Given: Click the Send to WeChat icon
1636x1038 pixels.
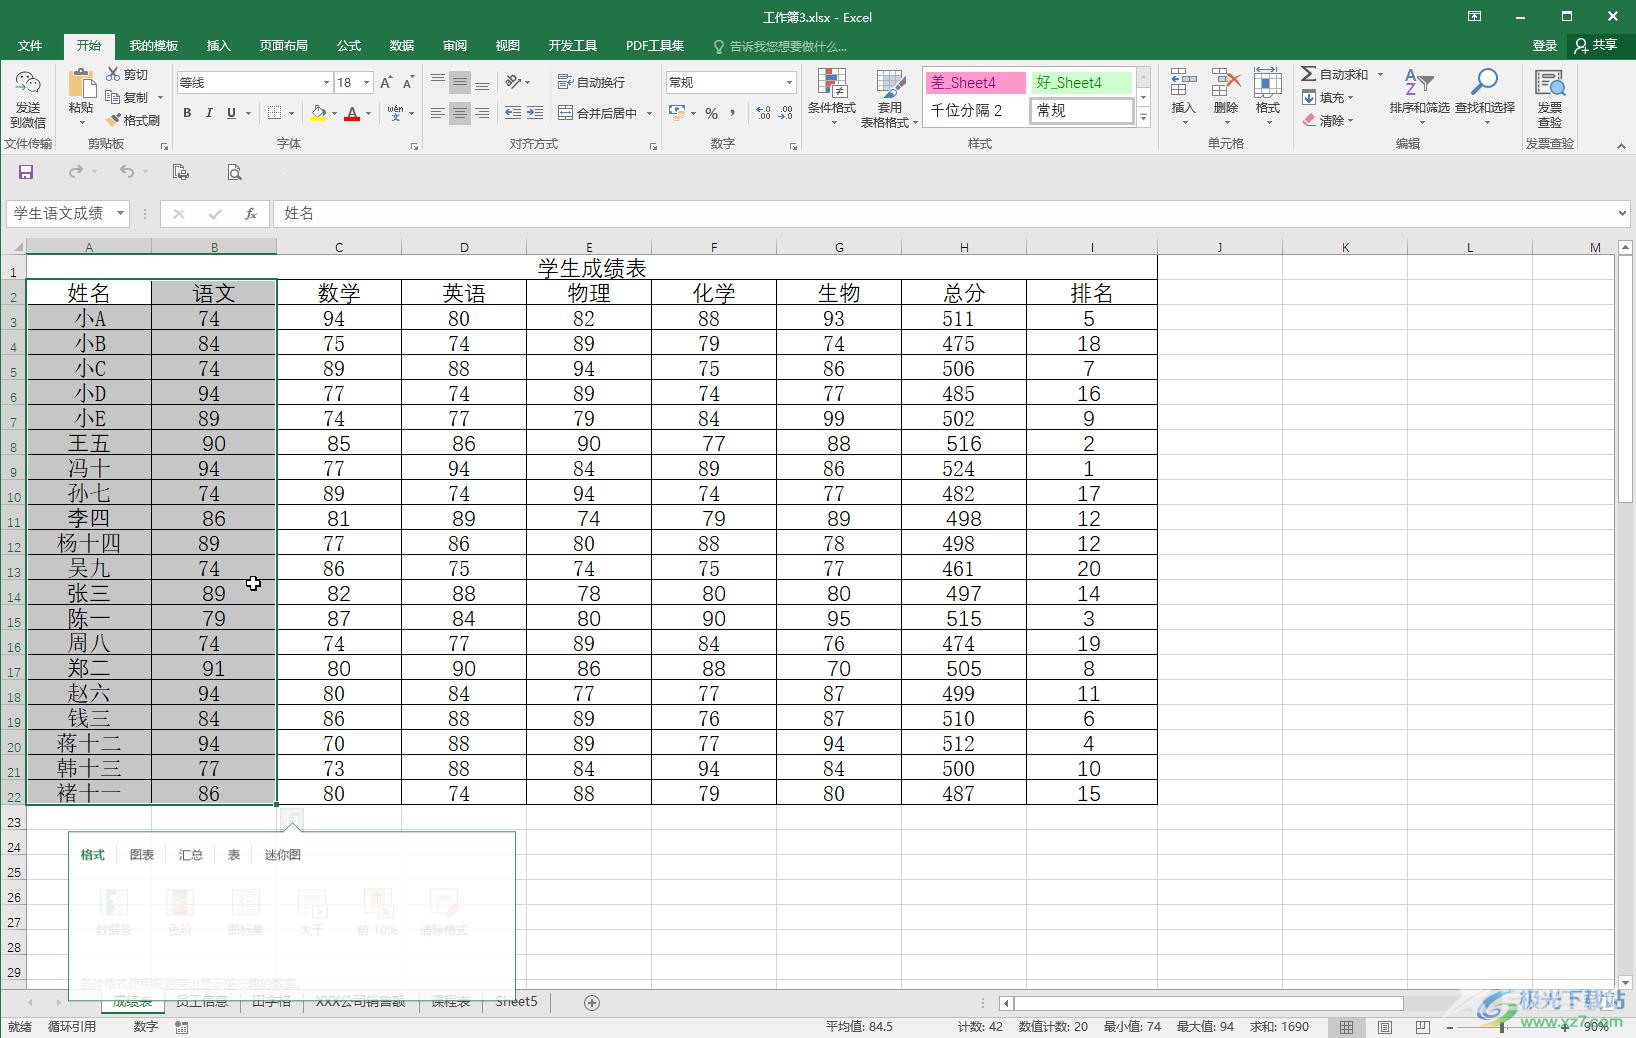Looking at the screenshot, I should (x=28, y=99).
